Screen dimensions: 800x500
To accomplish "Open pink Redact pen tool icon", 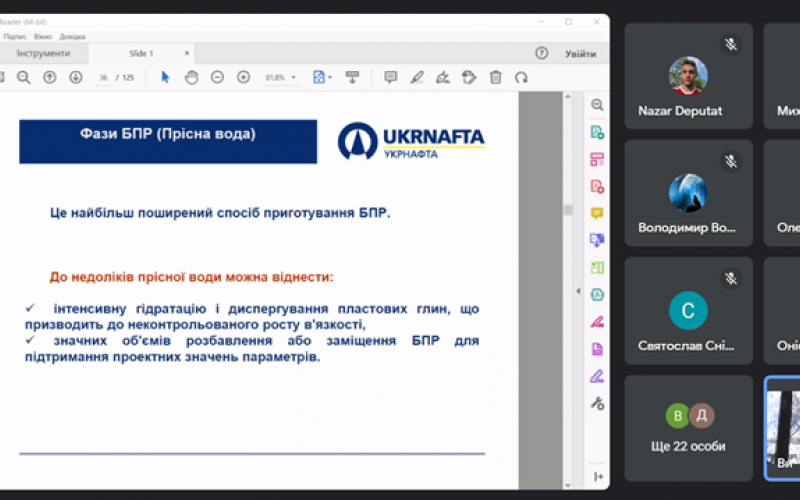I will tap(597, 321).
